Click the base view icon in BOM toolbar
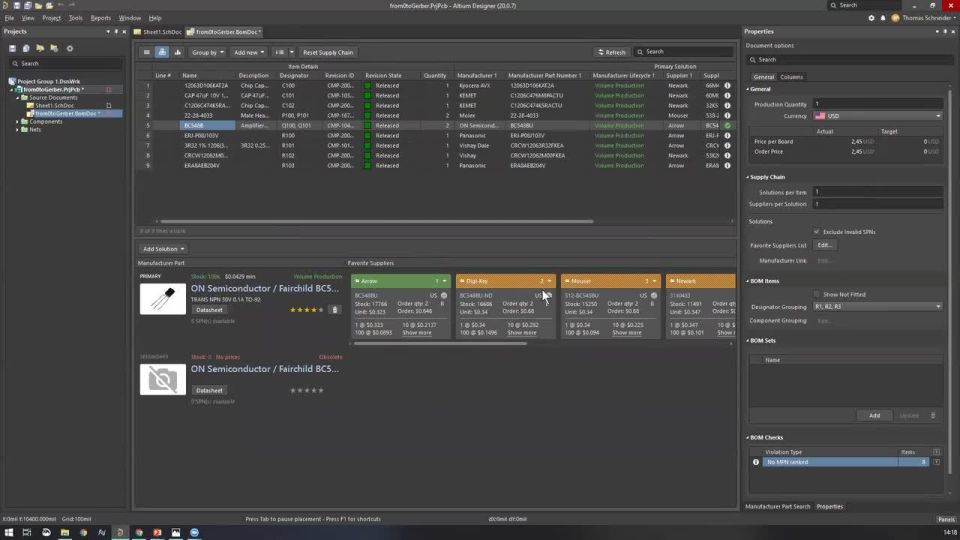Image resolution: width=960 pixels, height=540 pixels. (x=146, y=52)
